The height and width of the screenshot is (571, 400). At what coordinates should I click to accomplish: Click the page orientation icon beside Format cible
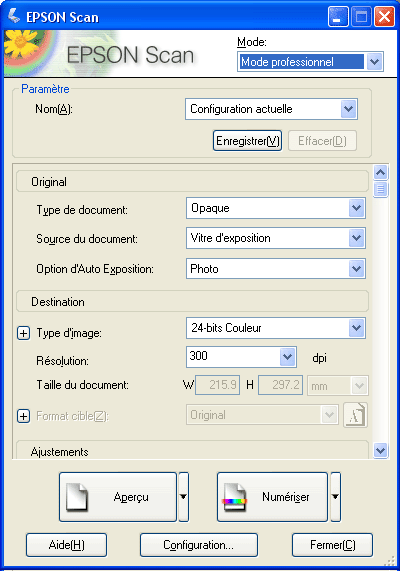356,415
